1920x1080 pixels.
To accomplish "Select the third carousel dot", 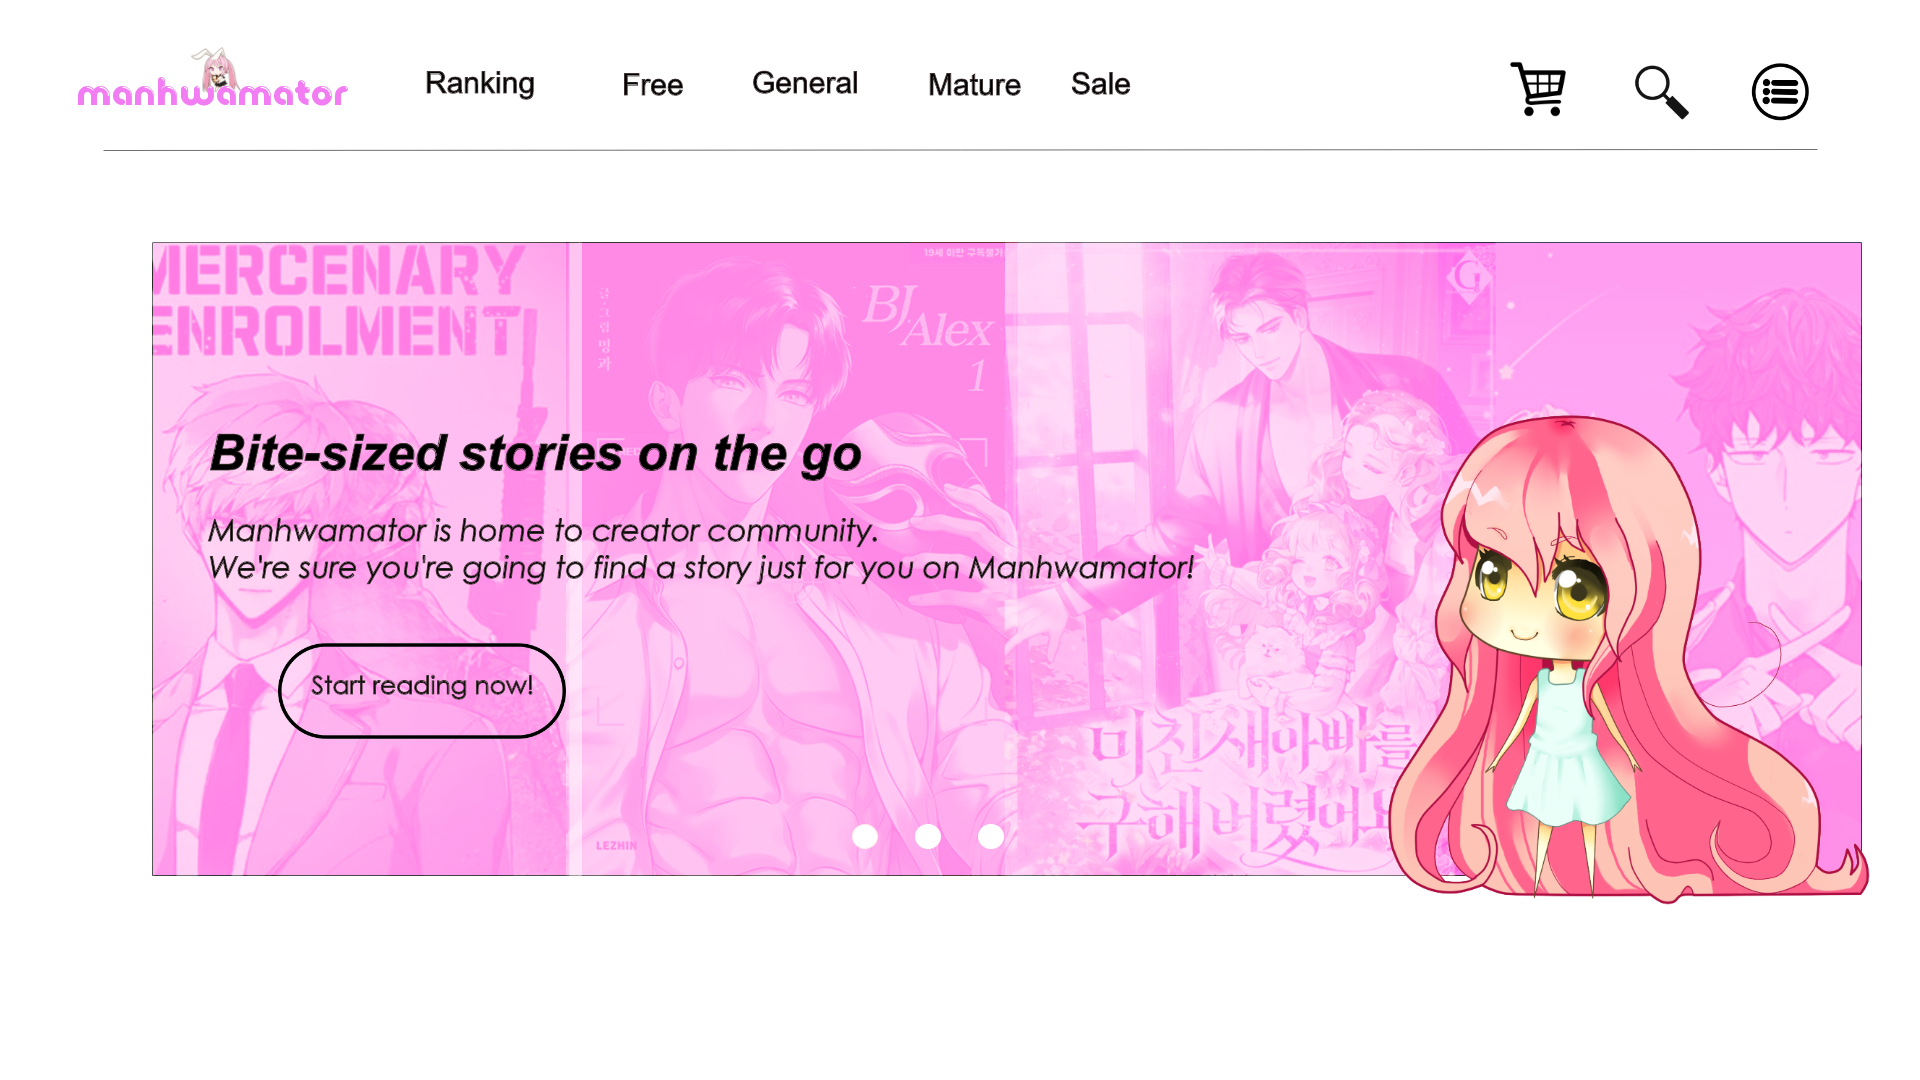I will click(x=991, y=836).
